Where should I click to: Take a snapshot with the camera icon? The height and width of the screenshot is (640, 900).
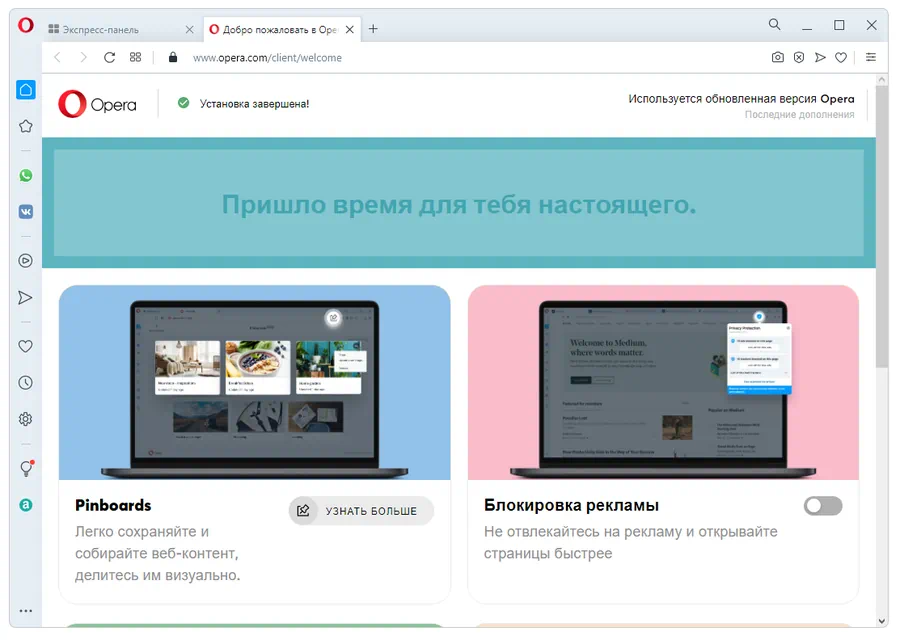point(778,57)
